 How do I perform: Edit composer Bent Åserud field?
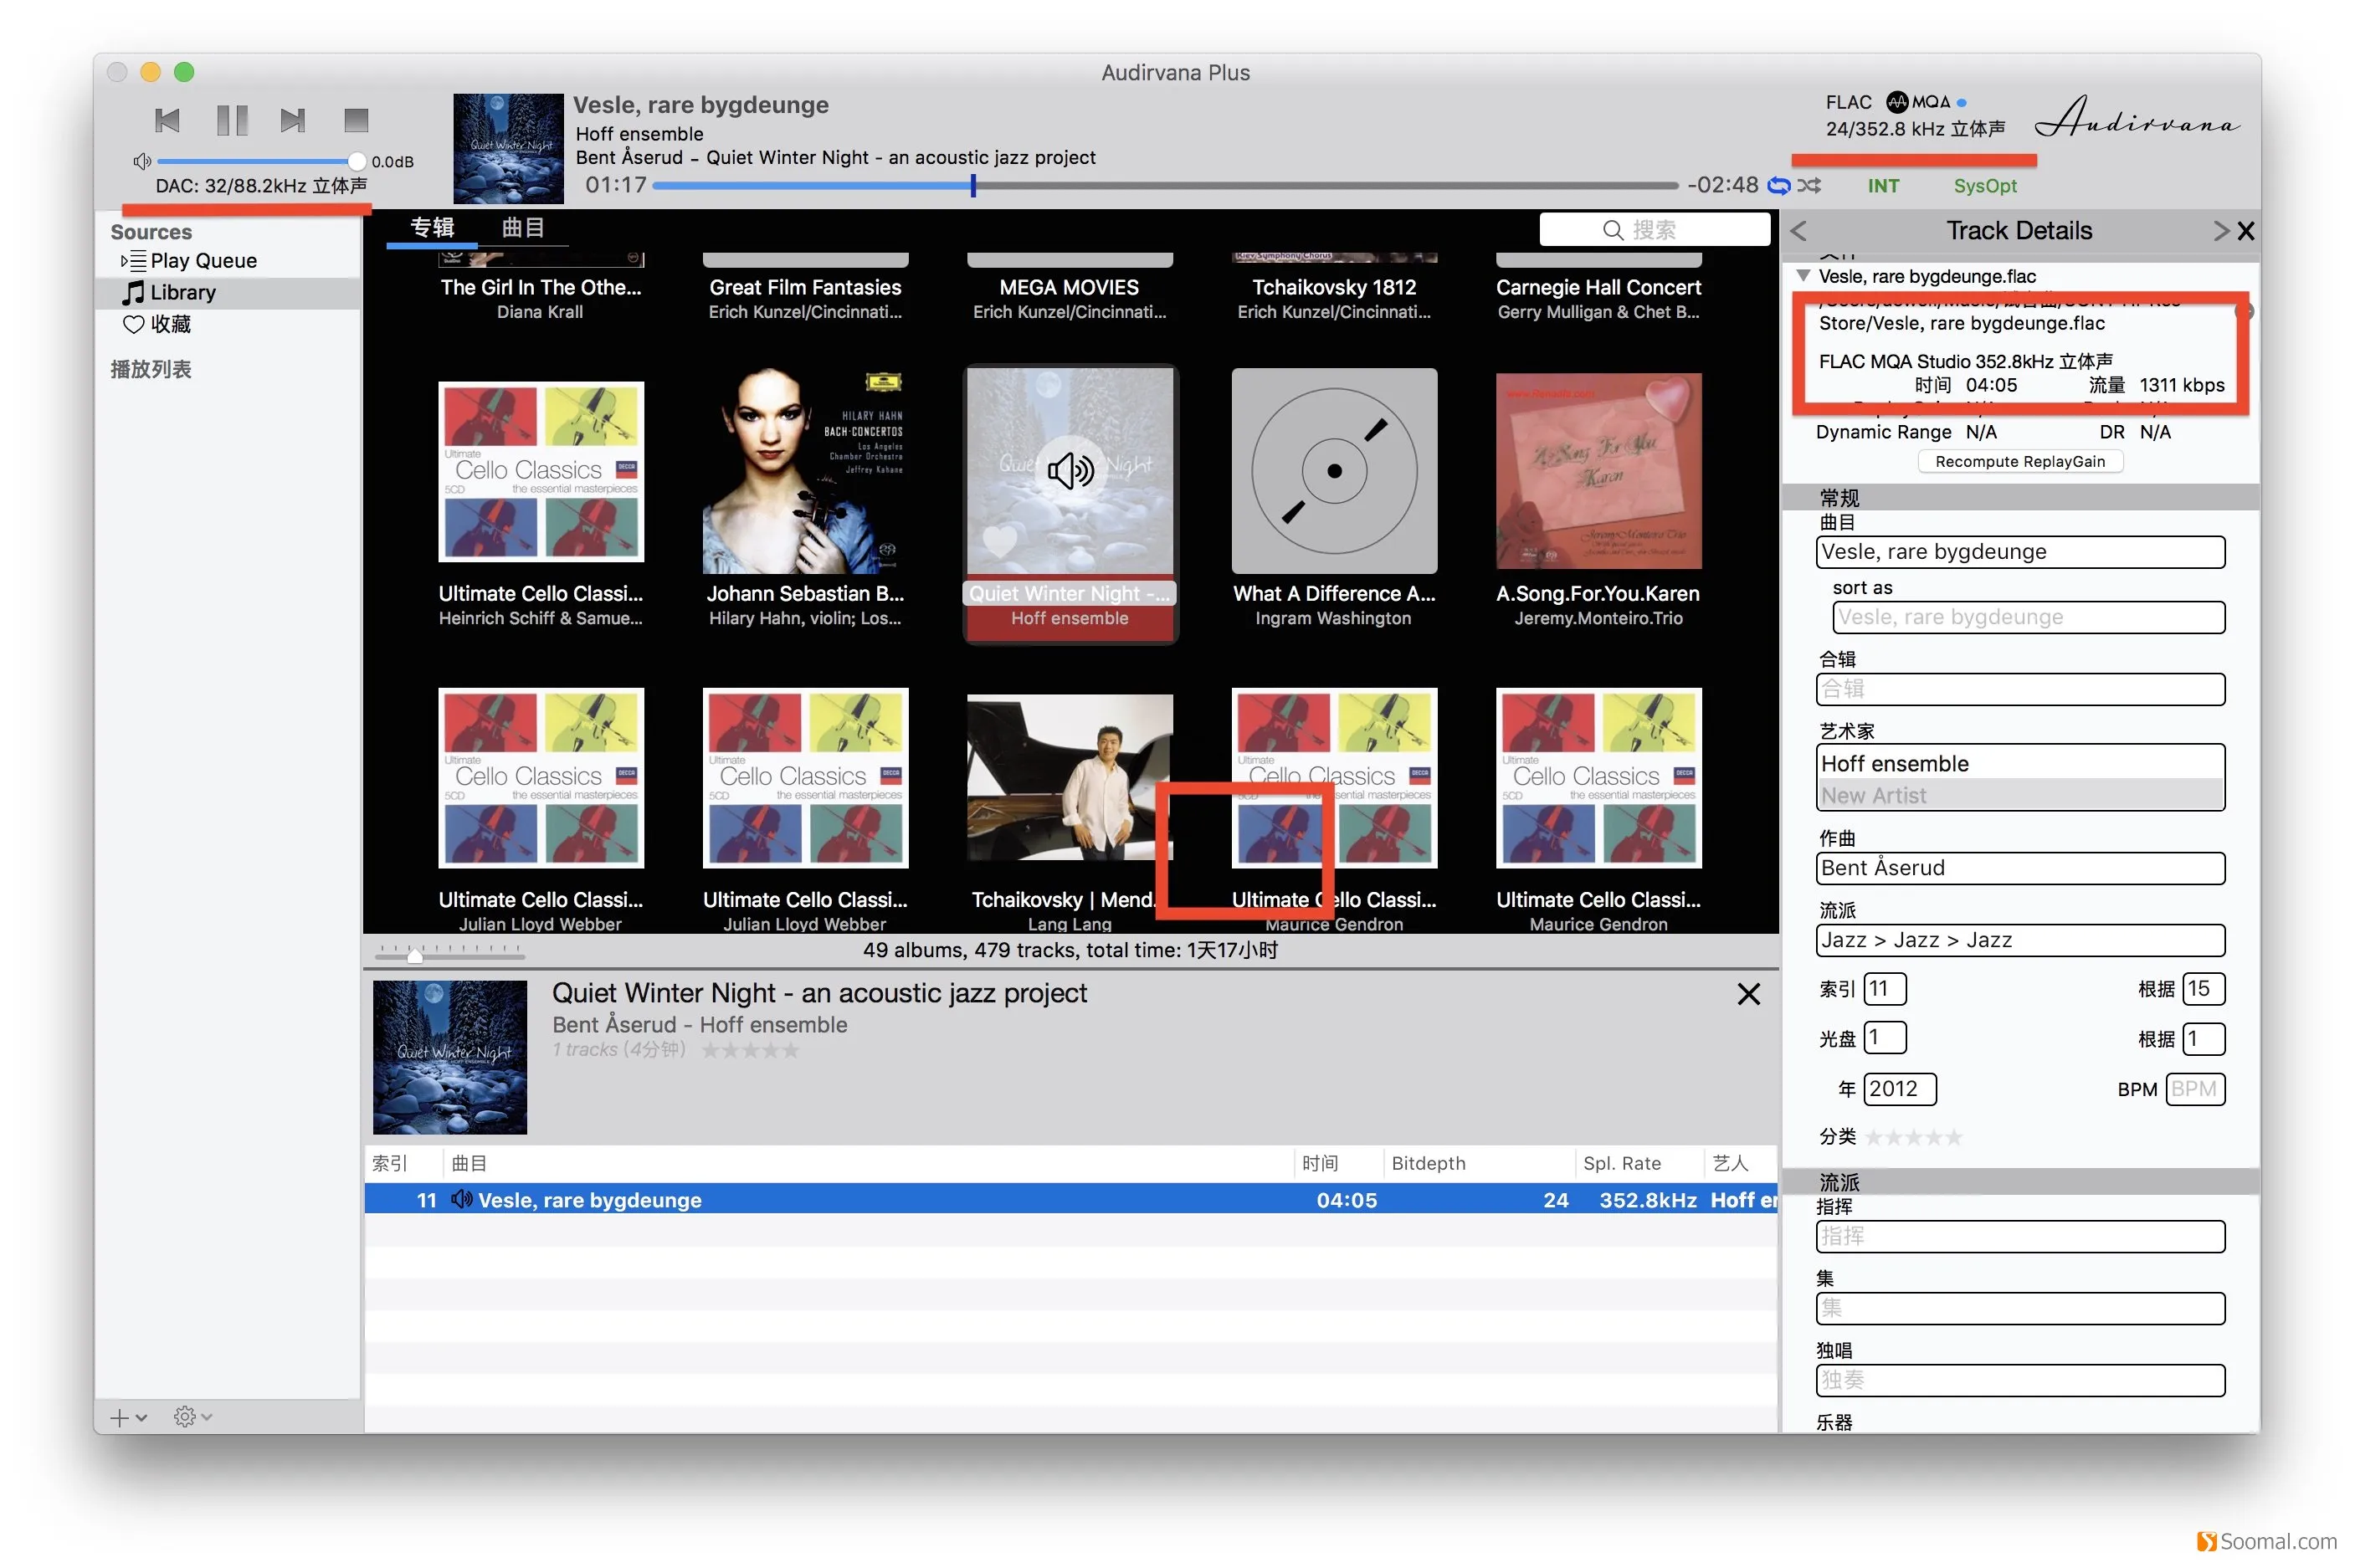[x=2019, y=868]
